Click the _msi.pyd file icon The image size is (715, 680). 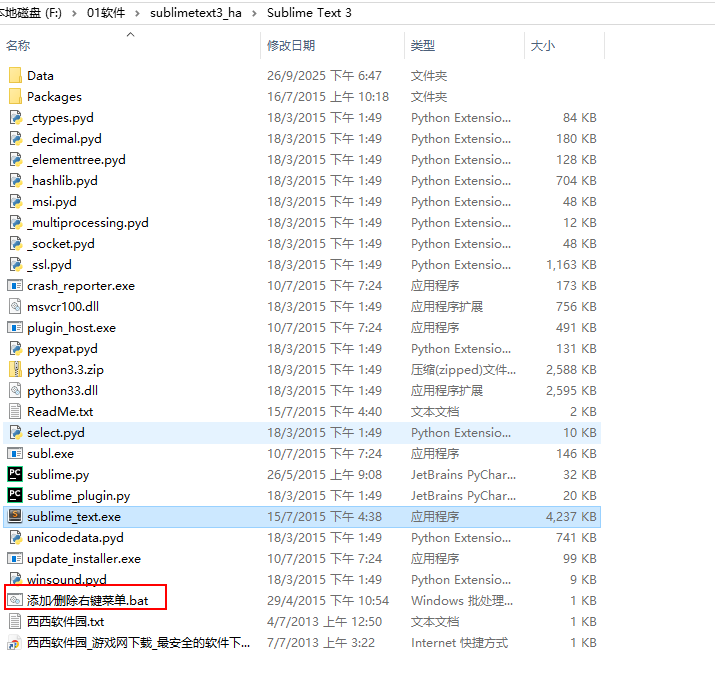click(15, 201)
